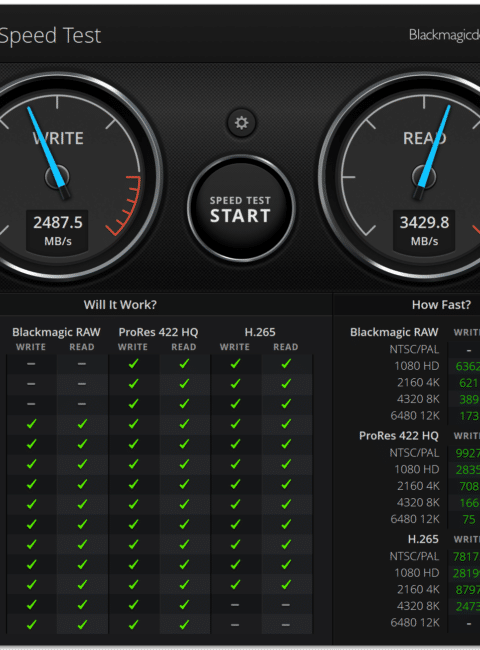Click the READ speed gauge dial

point(424,177)
